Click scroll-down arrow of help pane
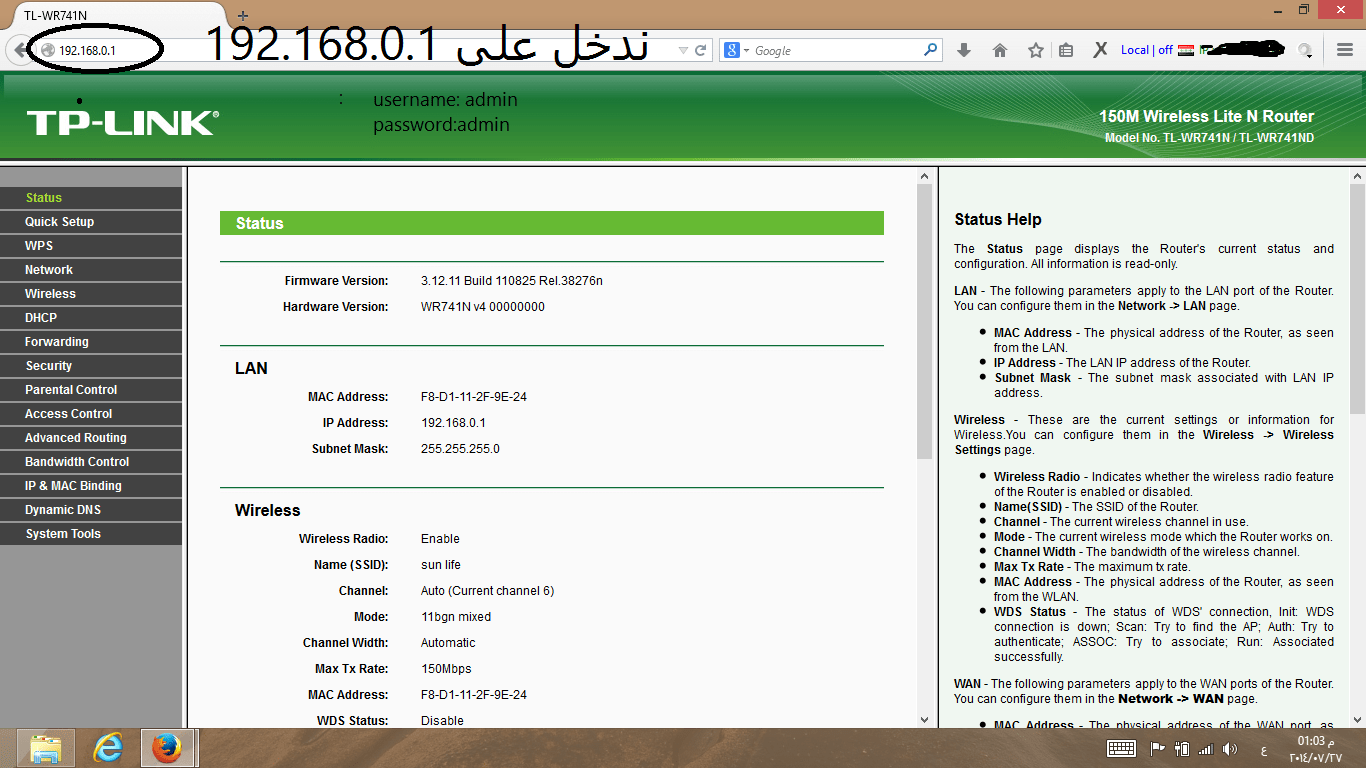The width and height of the screenshot is (1366, 768). pos(1357,718)
